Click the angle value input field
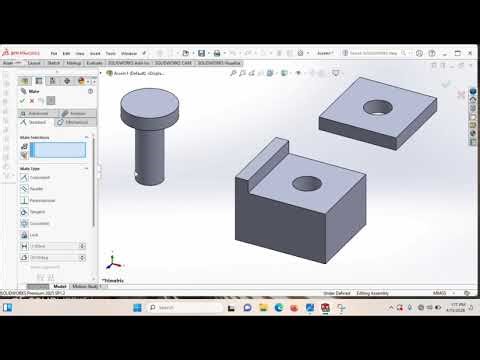 tap(54, 258)
